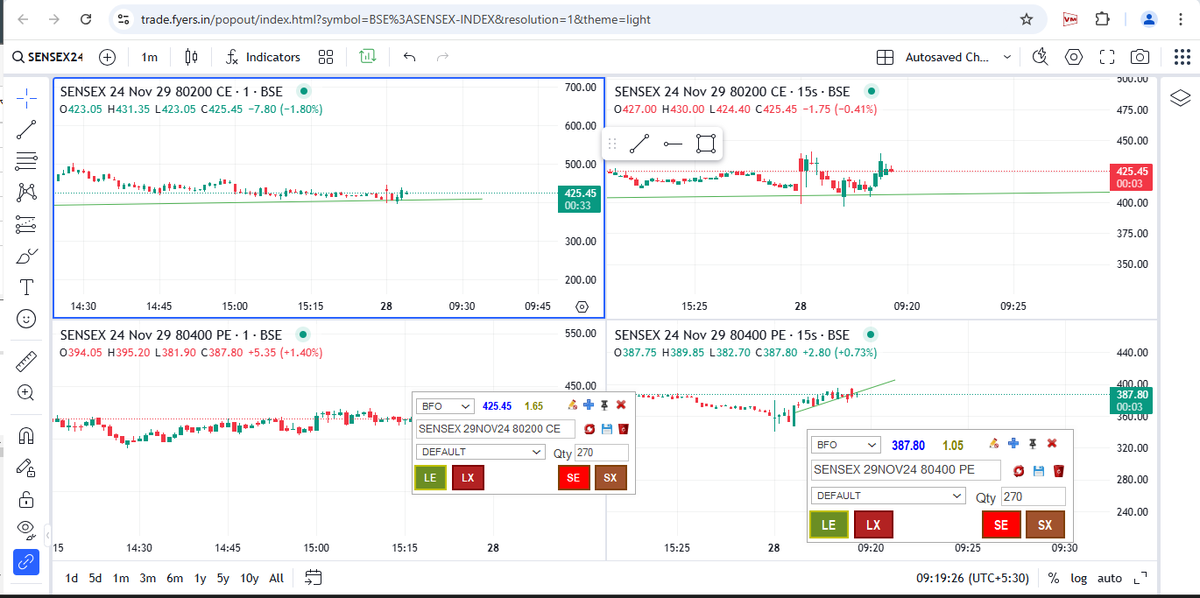
Task: Open object tree layers icon on right sidebar
Action: click(x=1180, y=97)
